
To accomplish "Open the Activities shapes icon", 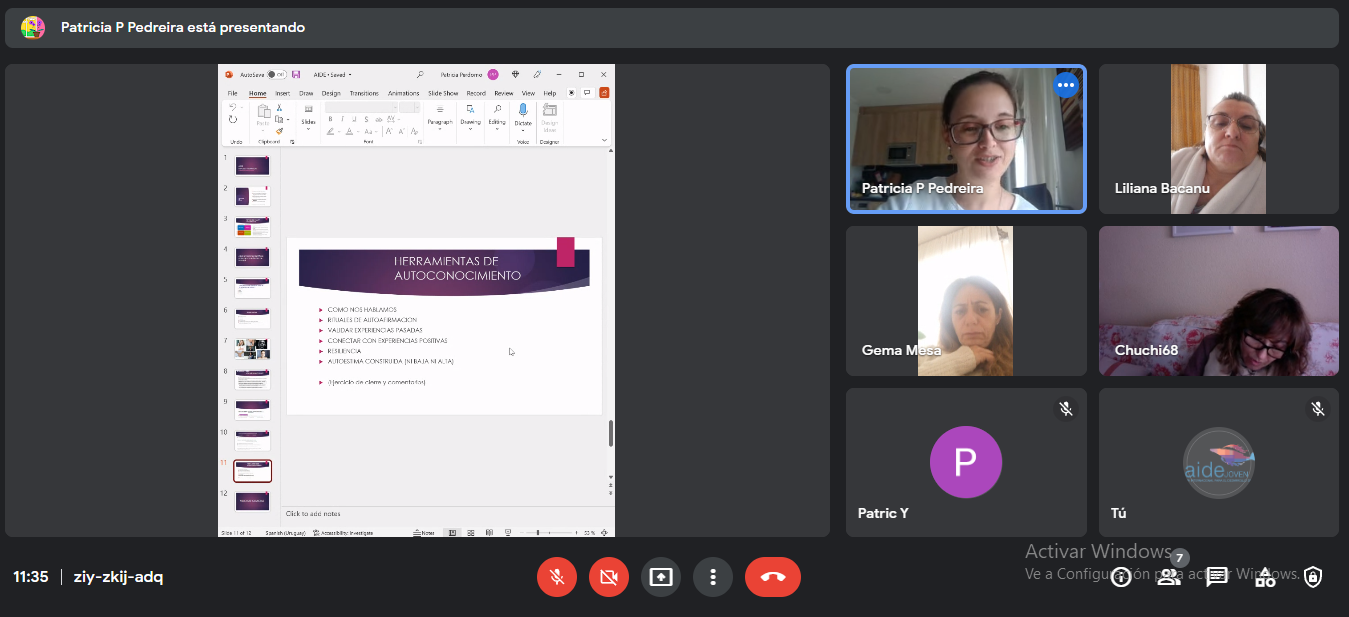I will click(x=1265, y=577).
